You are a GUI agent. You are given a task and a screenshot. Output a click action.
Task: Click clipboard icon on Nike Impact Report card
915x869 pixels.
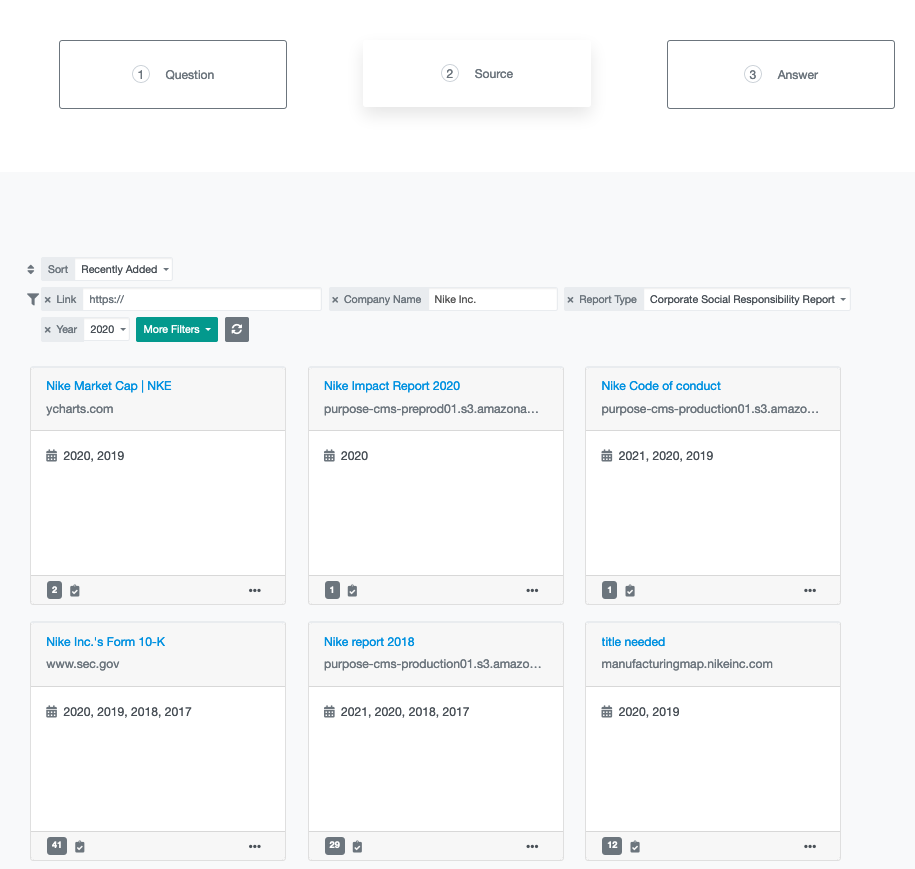pos(352,591)
